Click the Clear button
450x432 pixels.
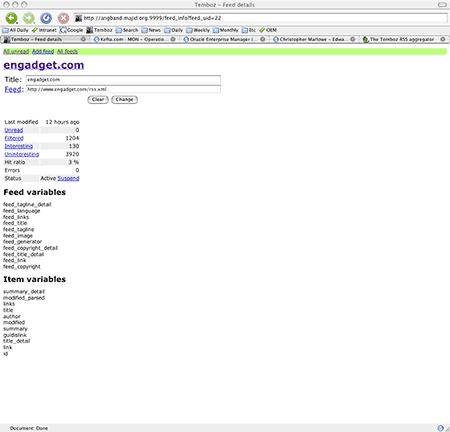click(x=98, y=99)
